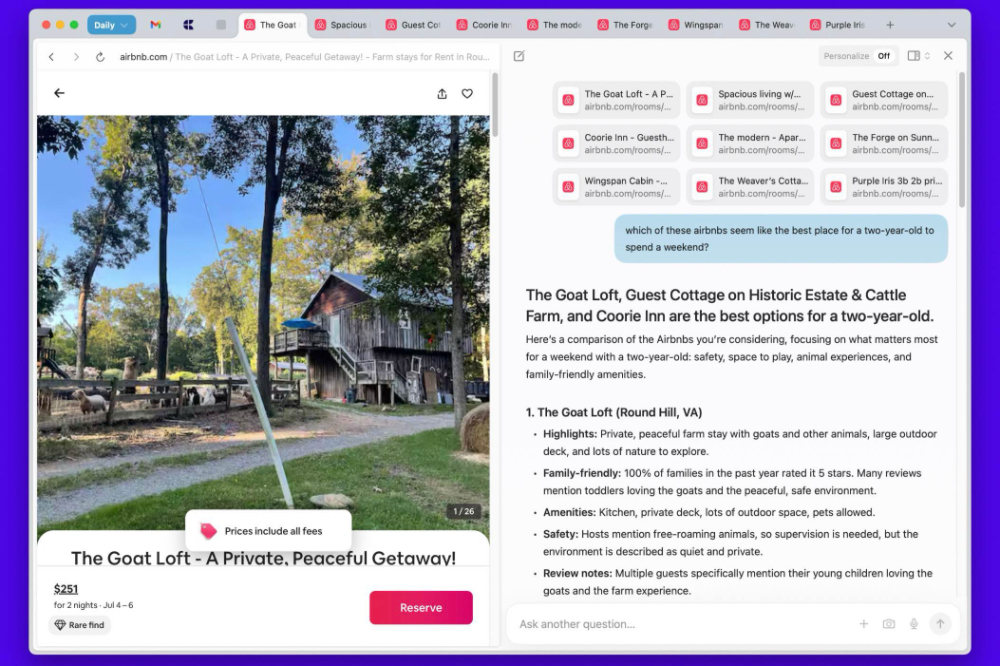Open the pinned Gmail tab icon
Image resolution: width=1000 pixels, height=666 pixels.
tap(155, 25)
